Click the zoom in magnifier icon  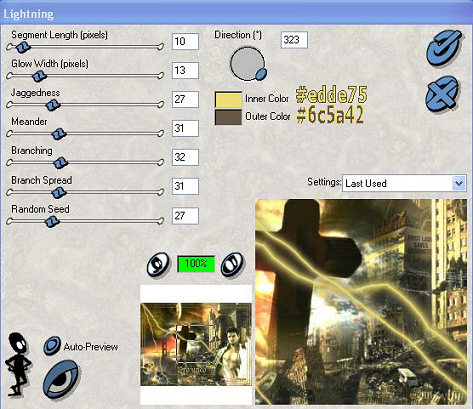point(232,264)
